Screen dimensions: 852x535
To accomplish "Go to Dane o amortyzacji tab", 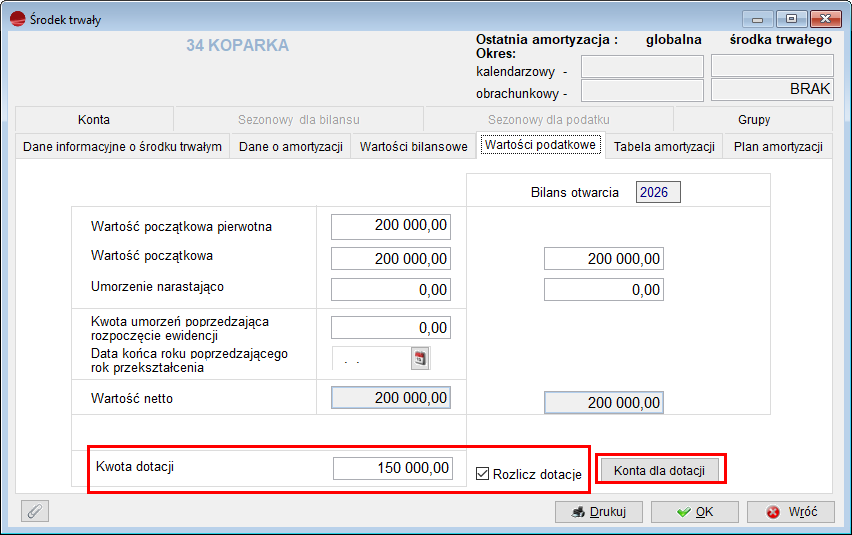I will (x=290, y=147).
